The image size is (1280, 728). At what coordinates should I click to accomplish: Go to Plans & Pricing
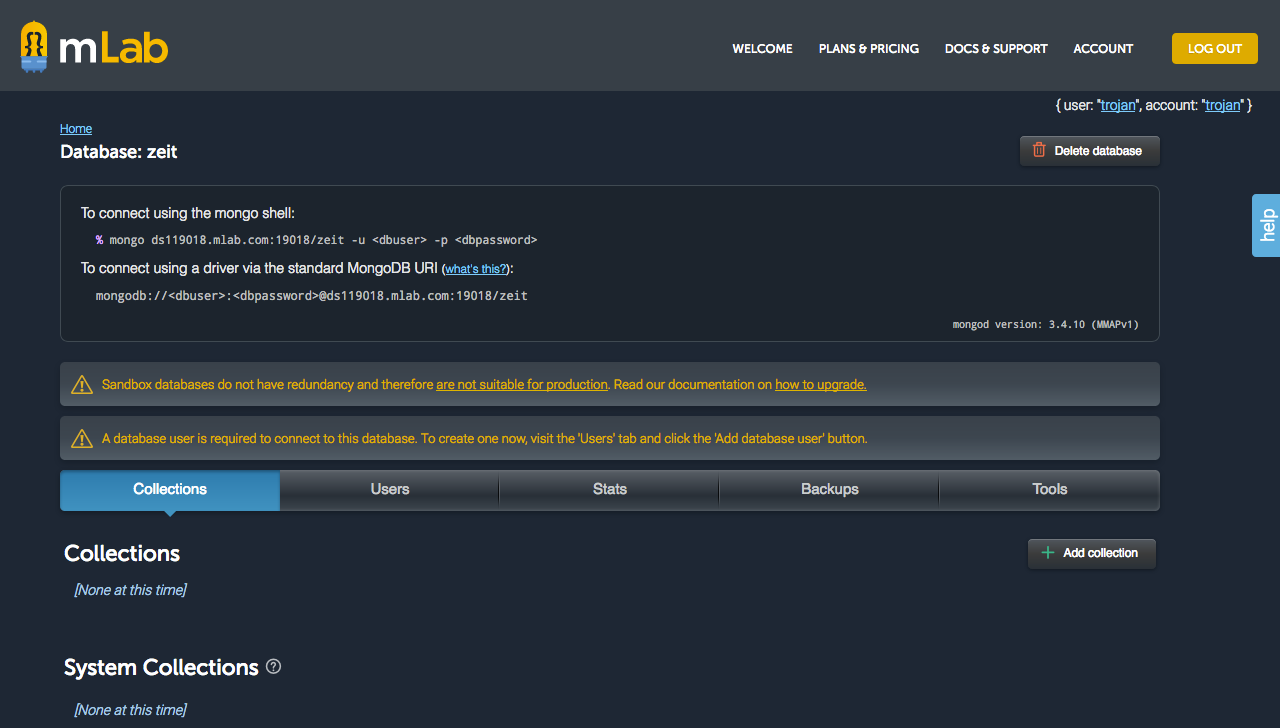point(869,48)
